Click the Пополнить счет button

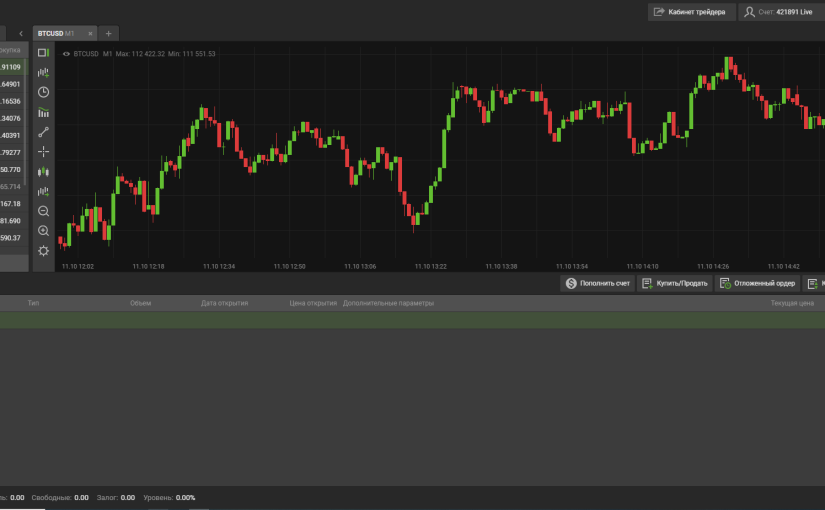click(597, 283)
